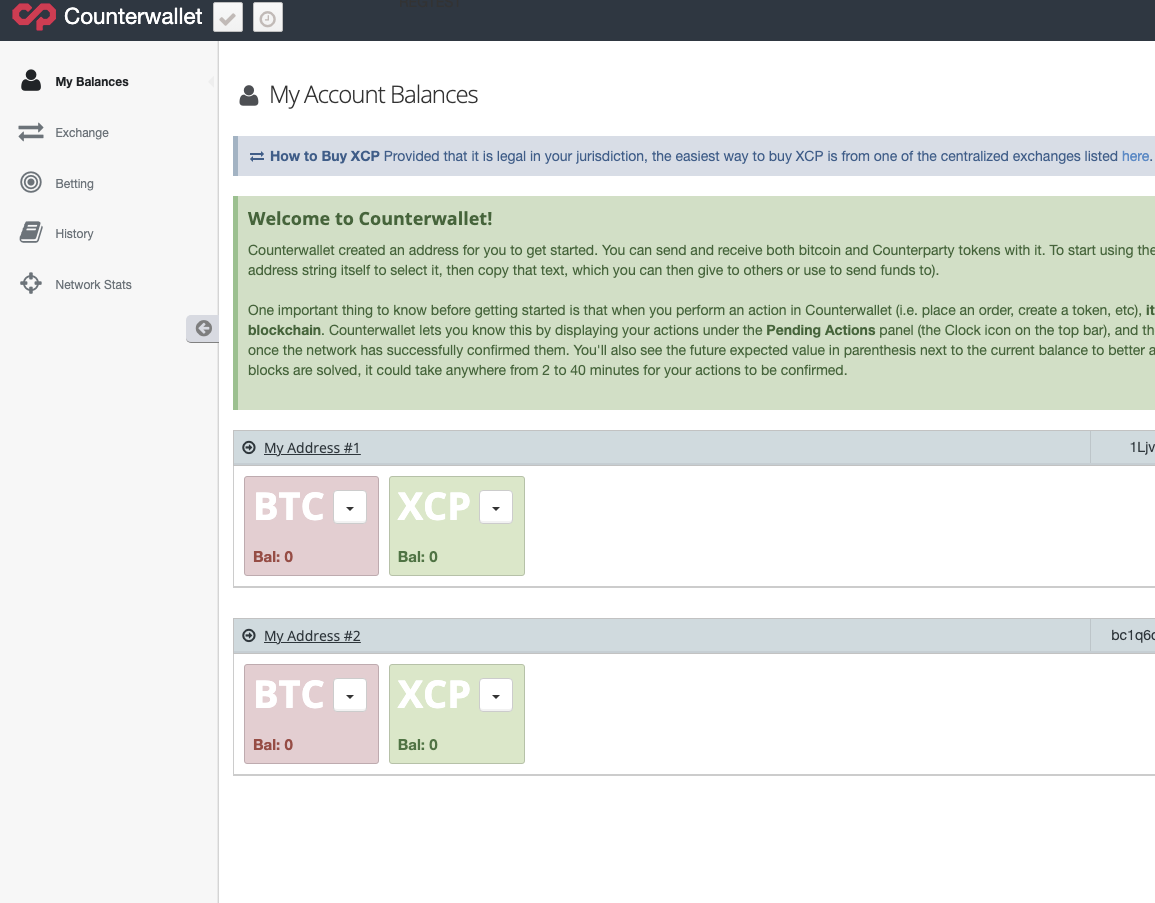Click the Network Stats crosshair icon in sidebar
Viewport: 1155px width, 903px height.
(x=31, y=284)
